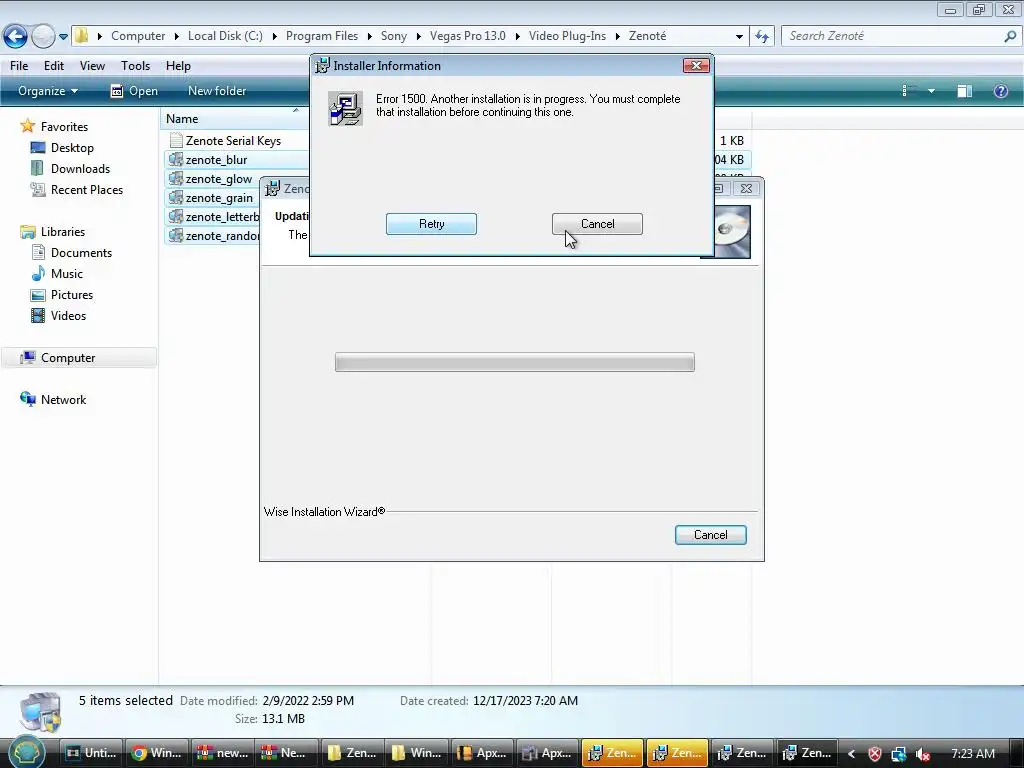Open Videos library
This screenshot has width=1024, height=768.
pyautogui.click(x=68, y=315)
